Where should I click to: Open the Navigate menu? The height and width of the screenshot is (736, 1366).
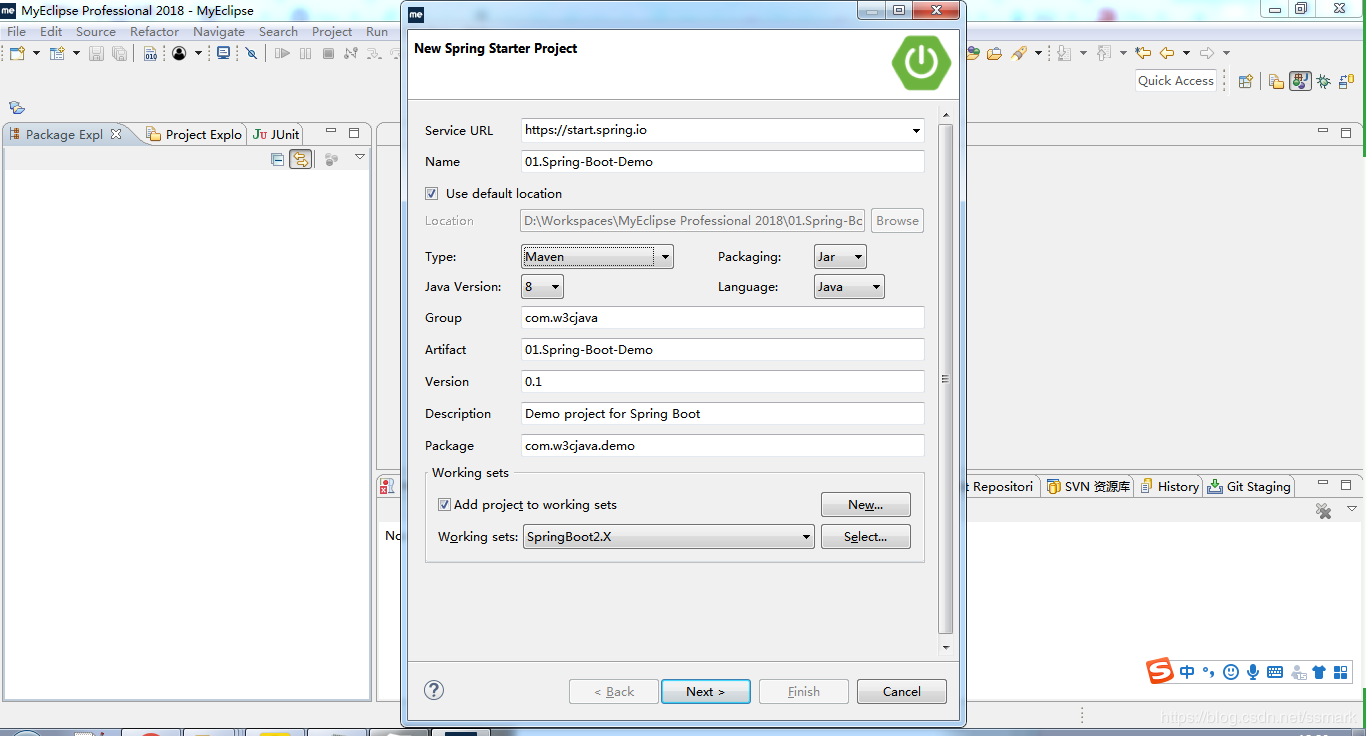219,32
